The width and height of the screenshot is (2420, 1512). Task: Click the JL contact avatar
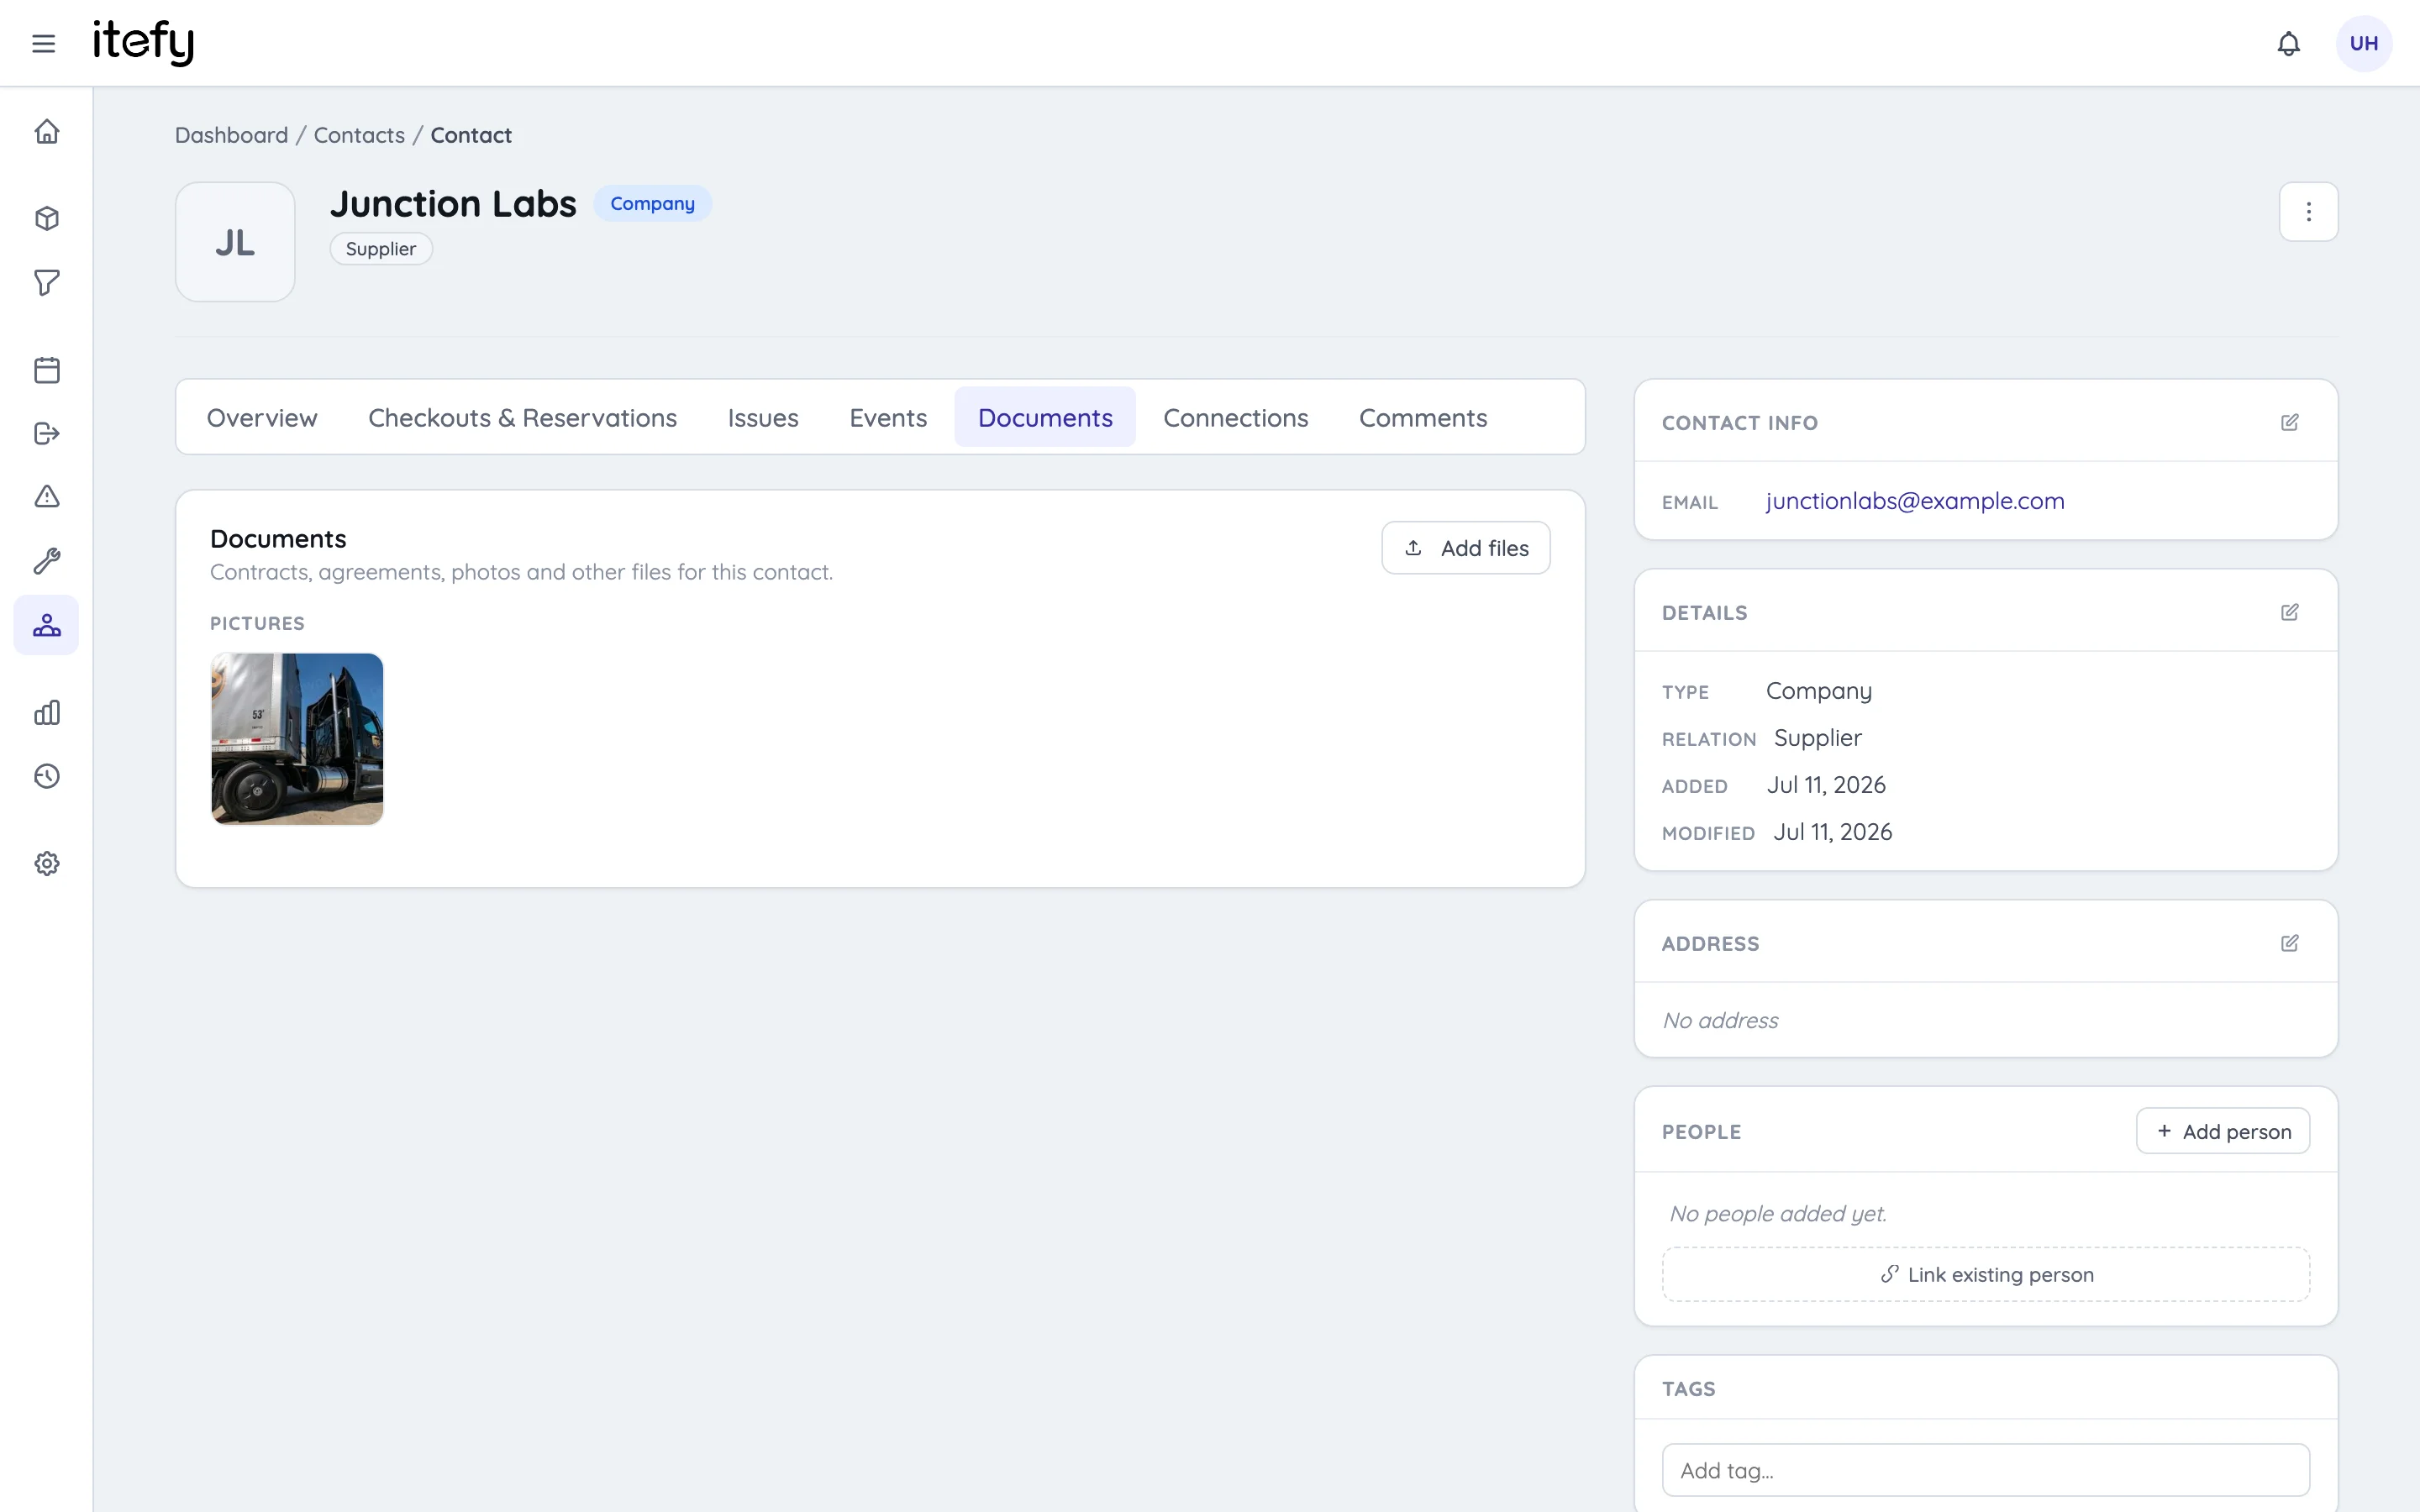pos(235,242)
